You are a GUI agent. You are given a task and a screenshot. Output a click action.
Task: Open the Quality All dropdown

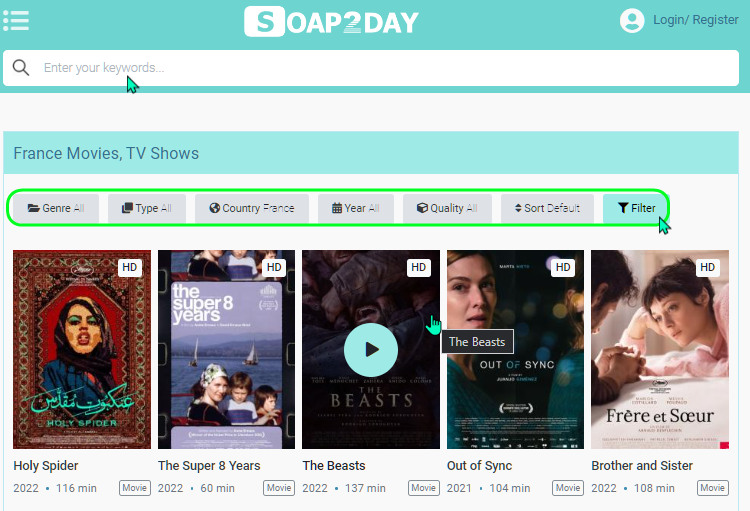447,208
